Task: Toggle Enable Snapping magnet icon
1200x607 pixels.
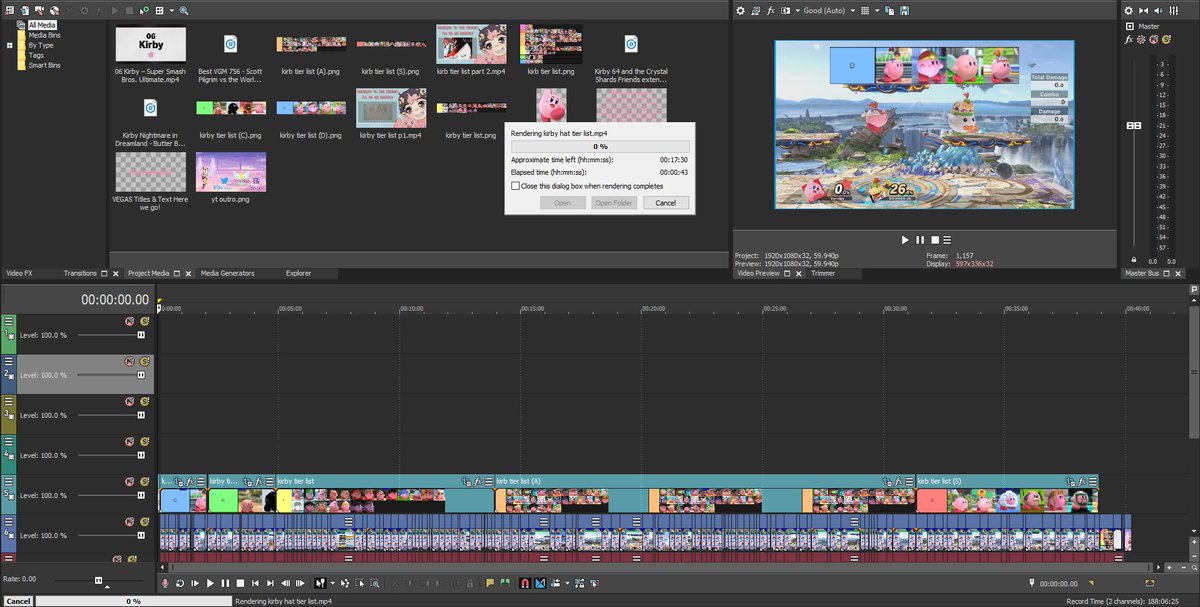Action: tap(524, 583)
